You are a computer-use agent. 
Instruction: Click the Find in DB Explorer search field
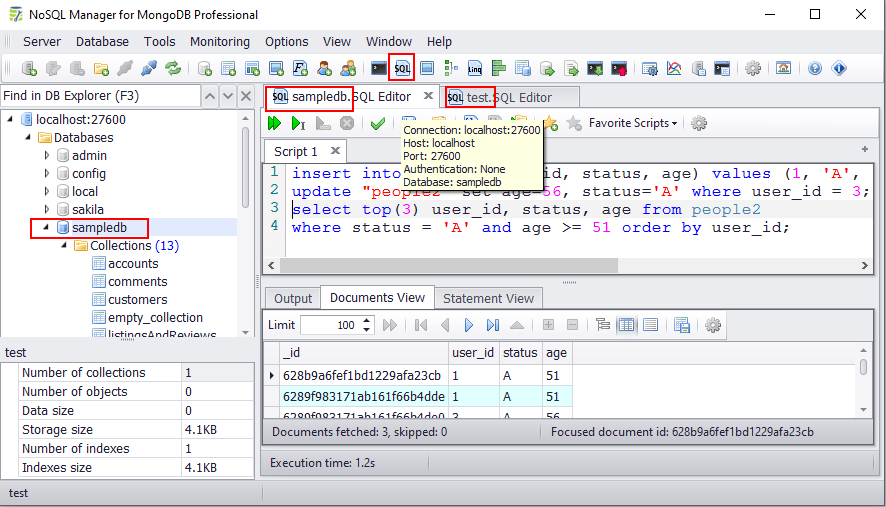point(98,95)
